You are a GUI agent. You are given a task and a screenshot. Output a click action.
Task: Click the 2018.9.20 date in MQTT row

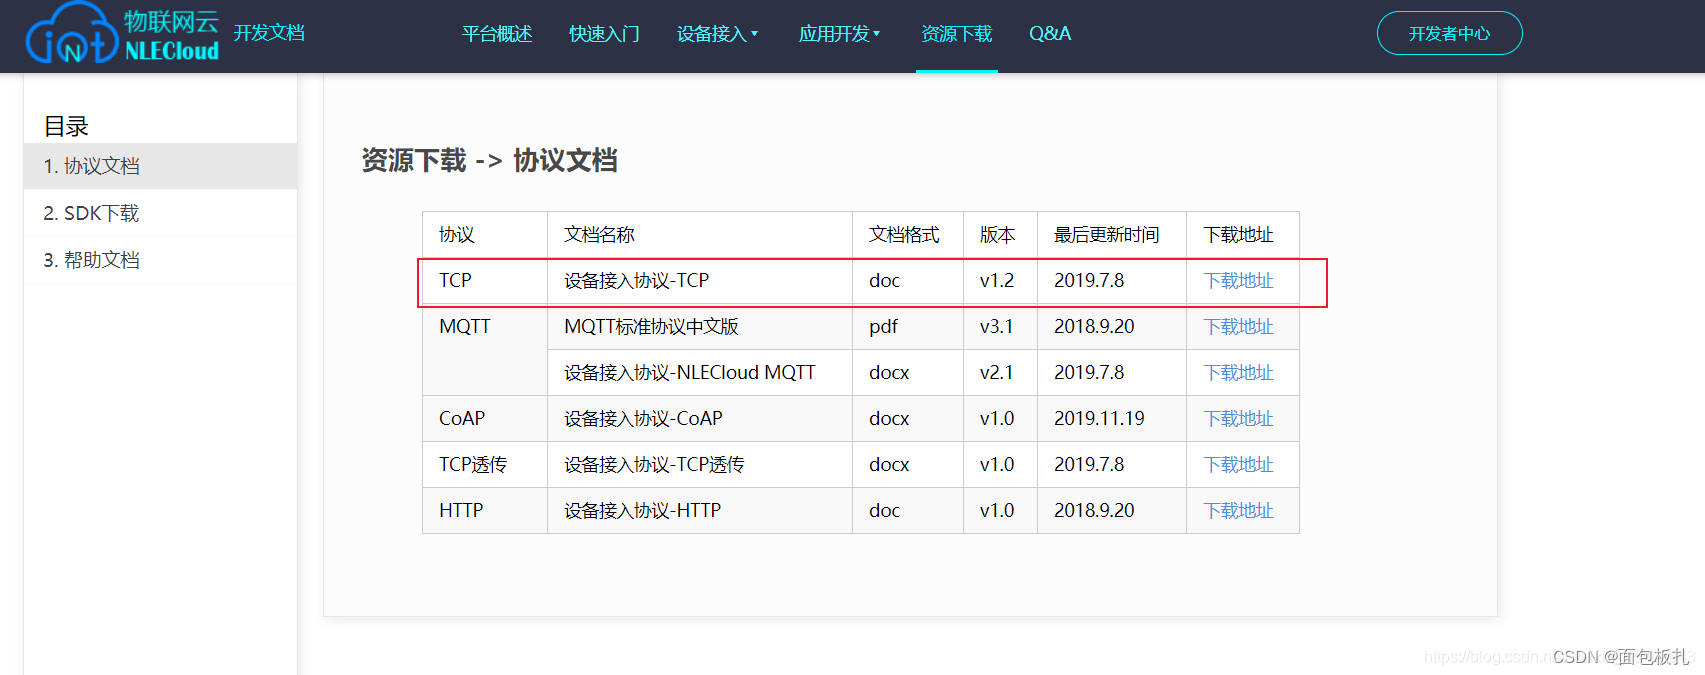point(1112,327)
